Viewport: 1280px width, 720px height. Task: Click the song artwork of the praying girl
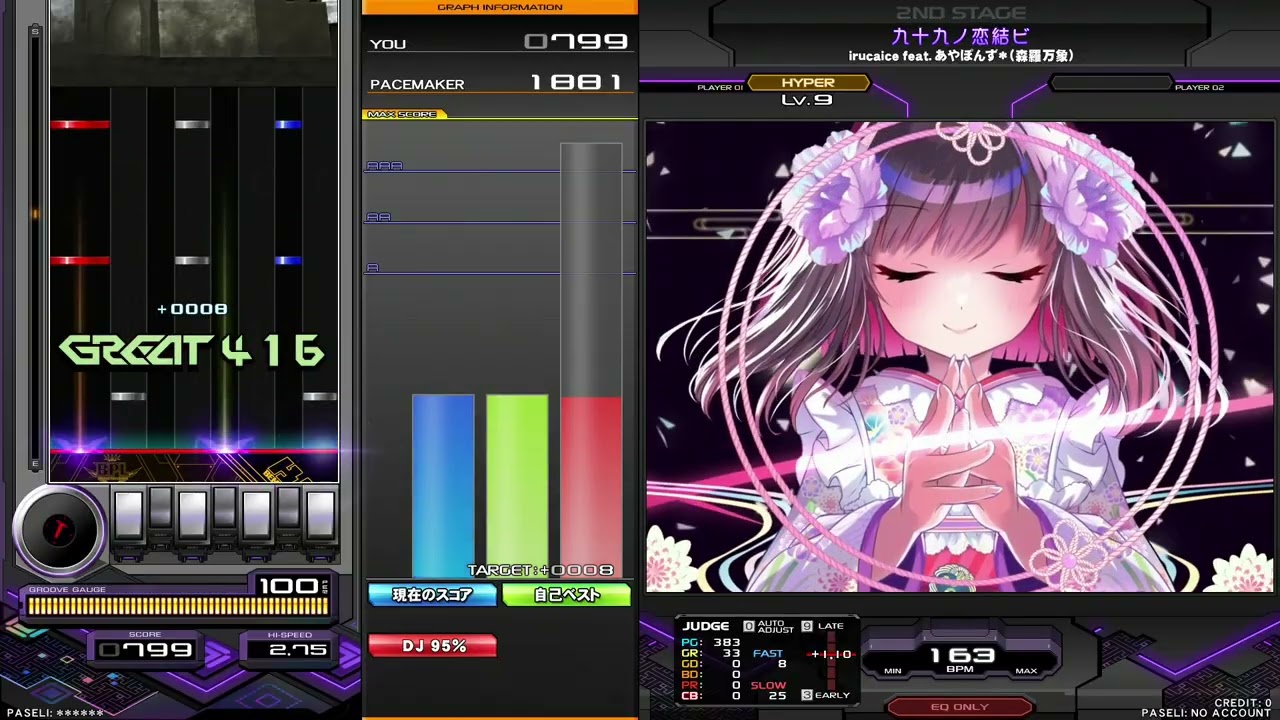click(960, 357)
